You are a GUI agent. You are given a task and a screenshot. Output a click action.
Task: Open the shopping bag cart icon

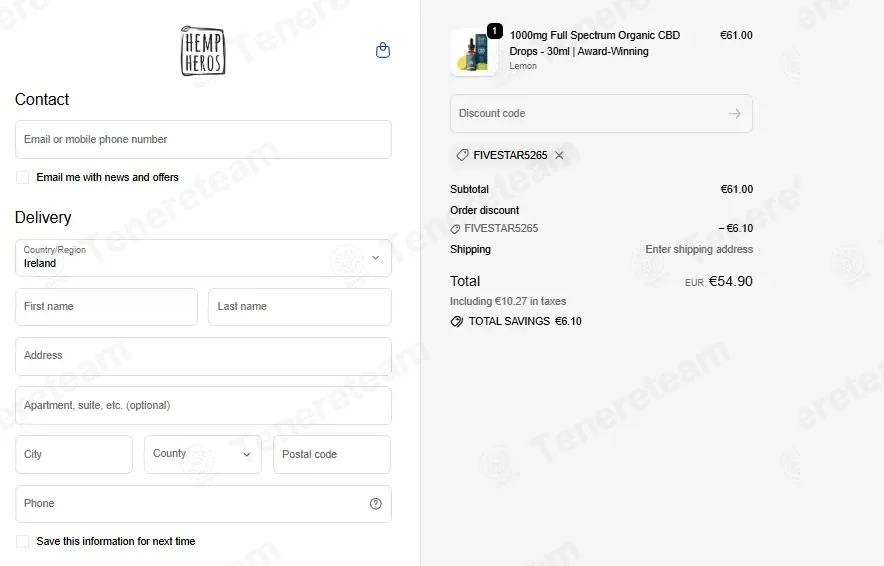[x=383, y=50]
